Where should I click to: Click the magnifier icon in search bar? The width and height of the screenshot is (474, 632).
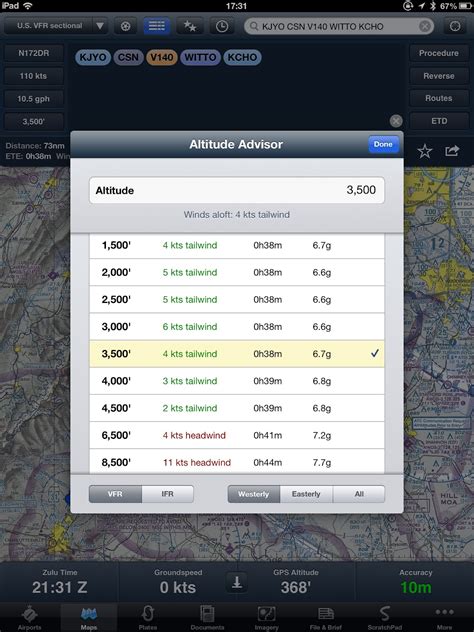pos(254,26)
